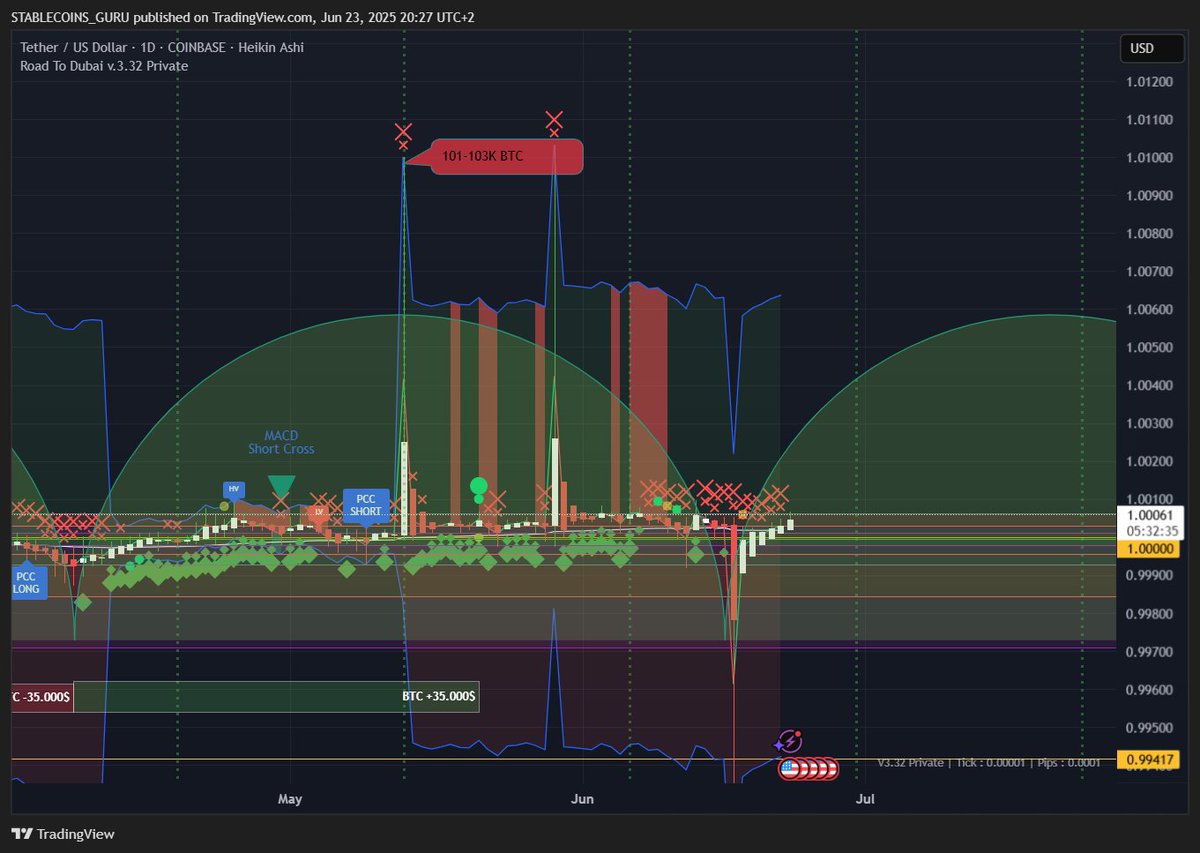Toggle the 05:32:35 countdown on the price scale
Image resolution: width=1200 pixels, height=853 pixels.
click(x=1153, y=531)
